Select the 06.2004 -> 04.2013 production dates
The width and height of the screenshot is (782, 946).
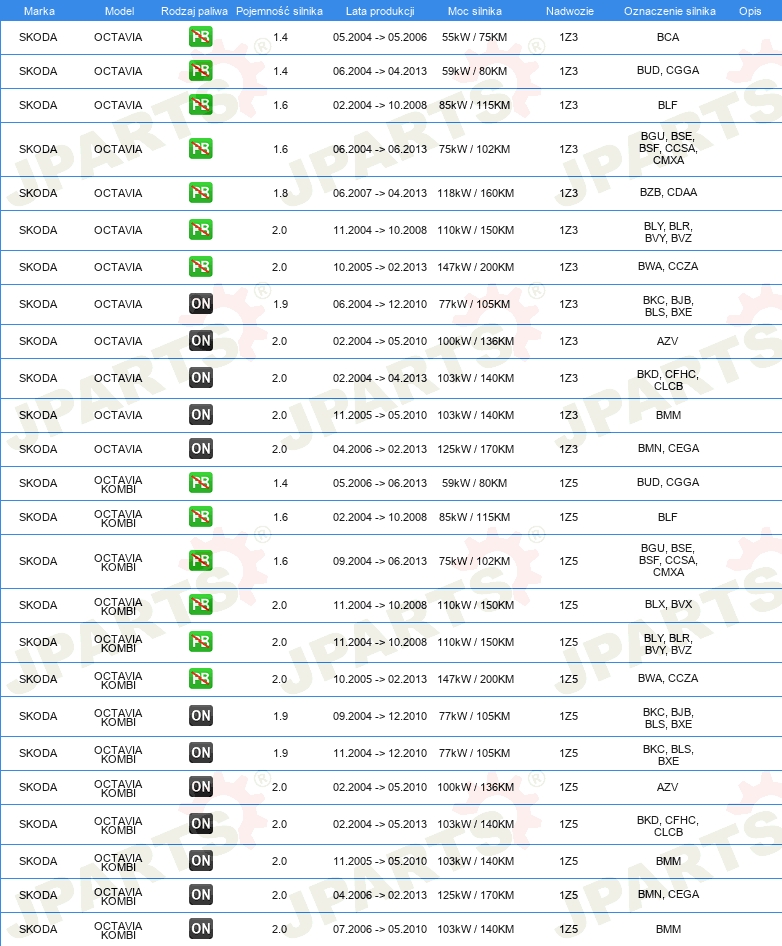tap(380, 71)
